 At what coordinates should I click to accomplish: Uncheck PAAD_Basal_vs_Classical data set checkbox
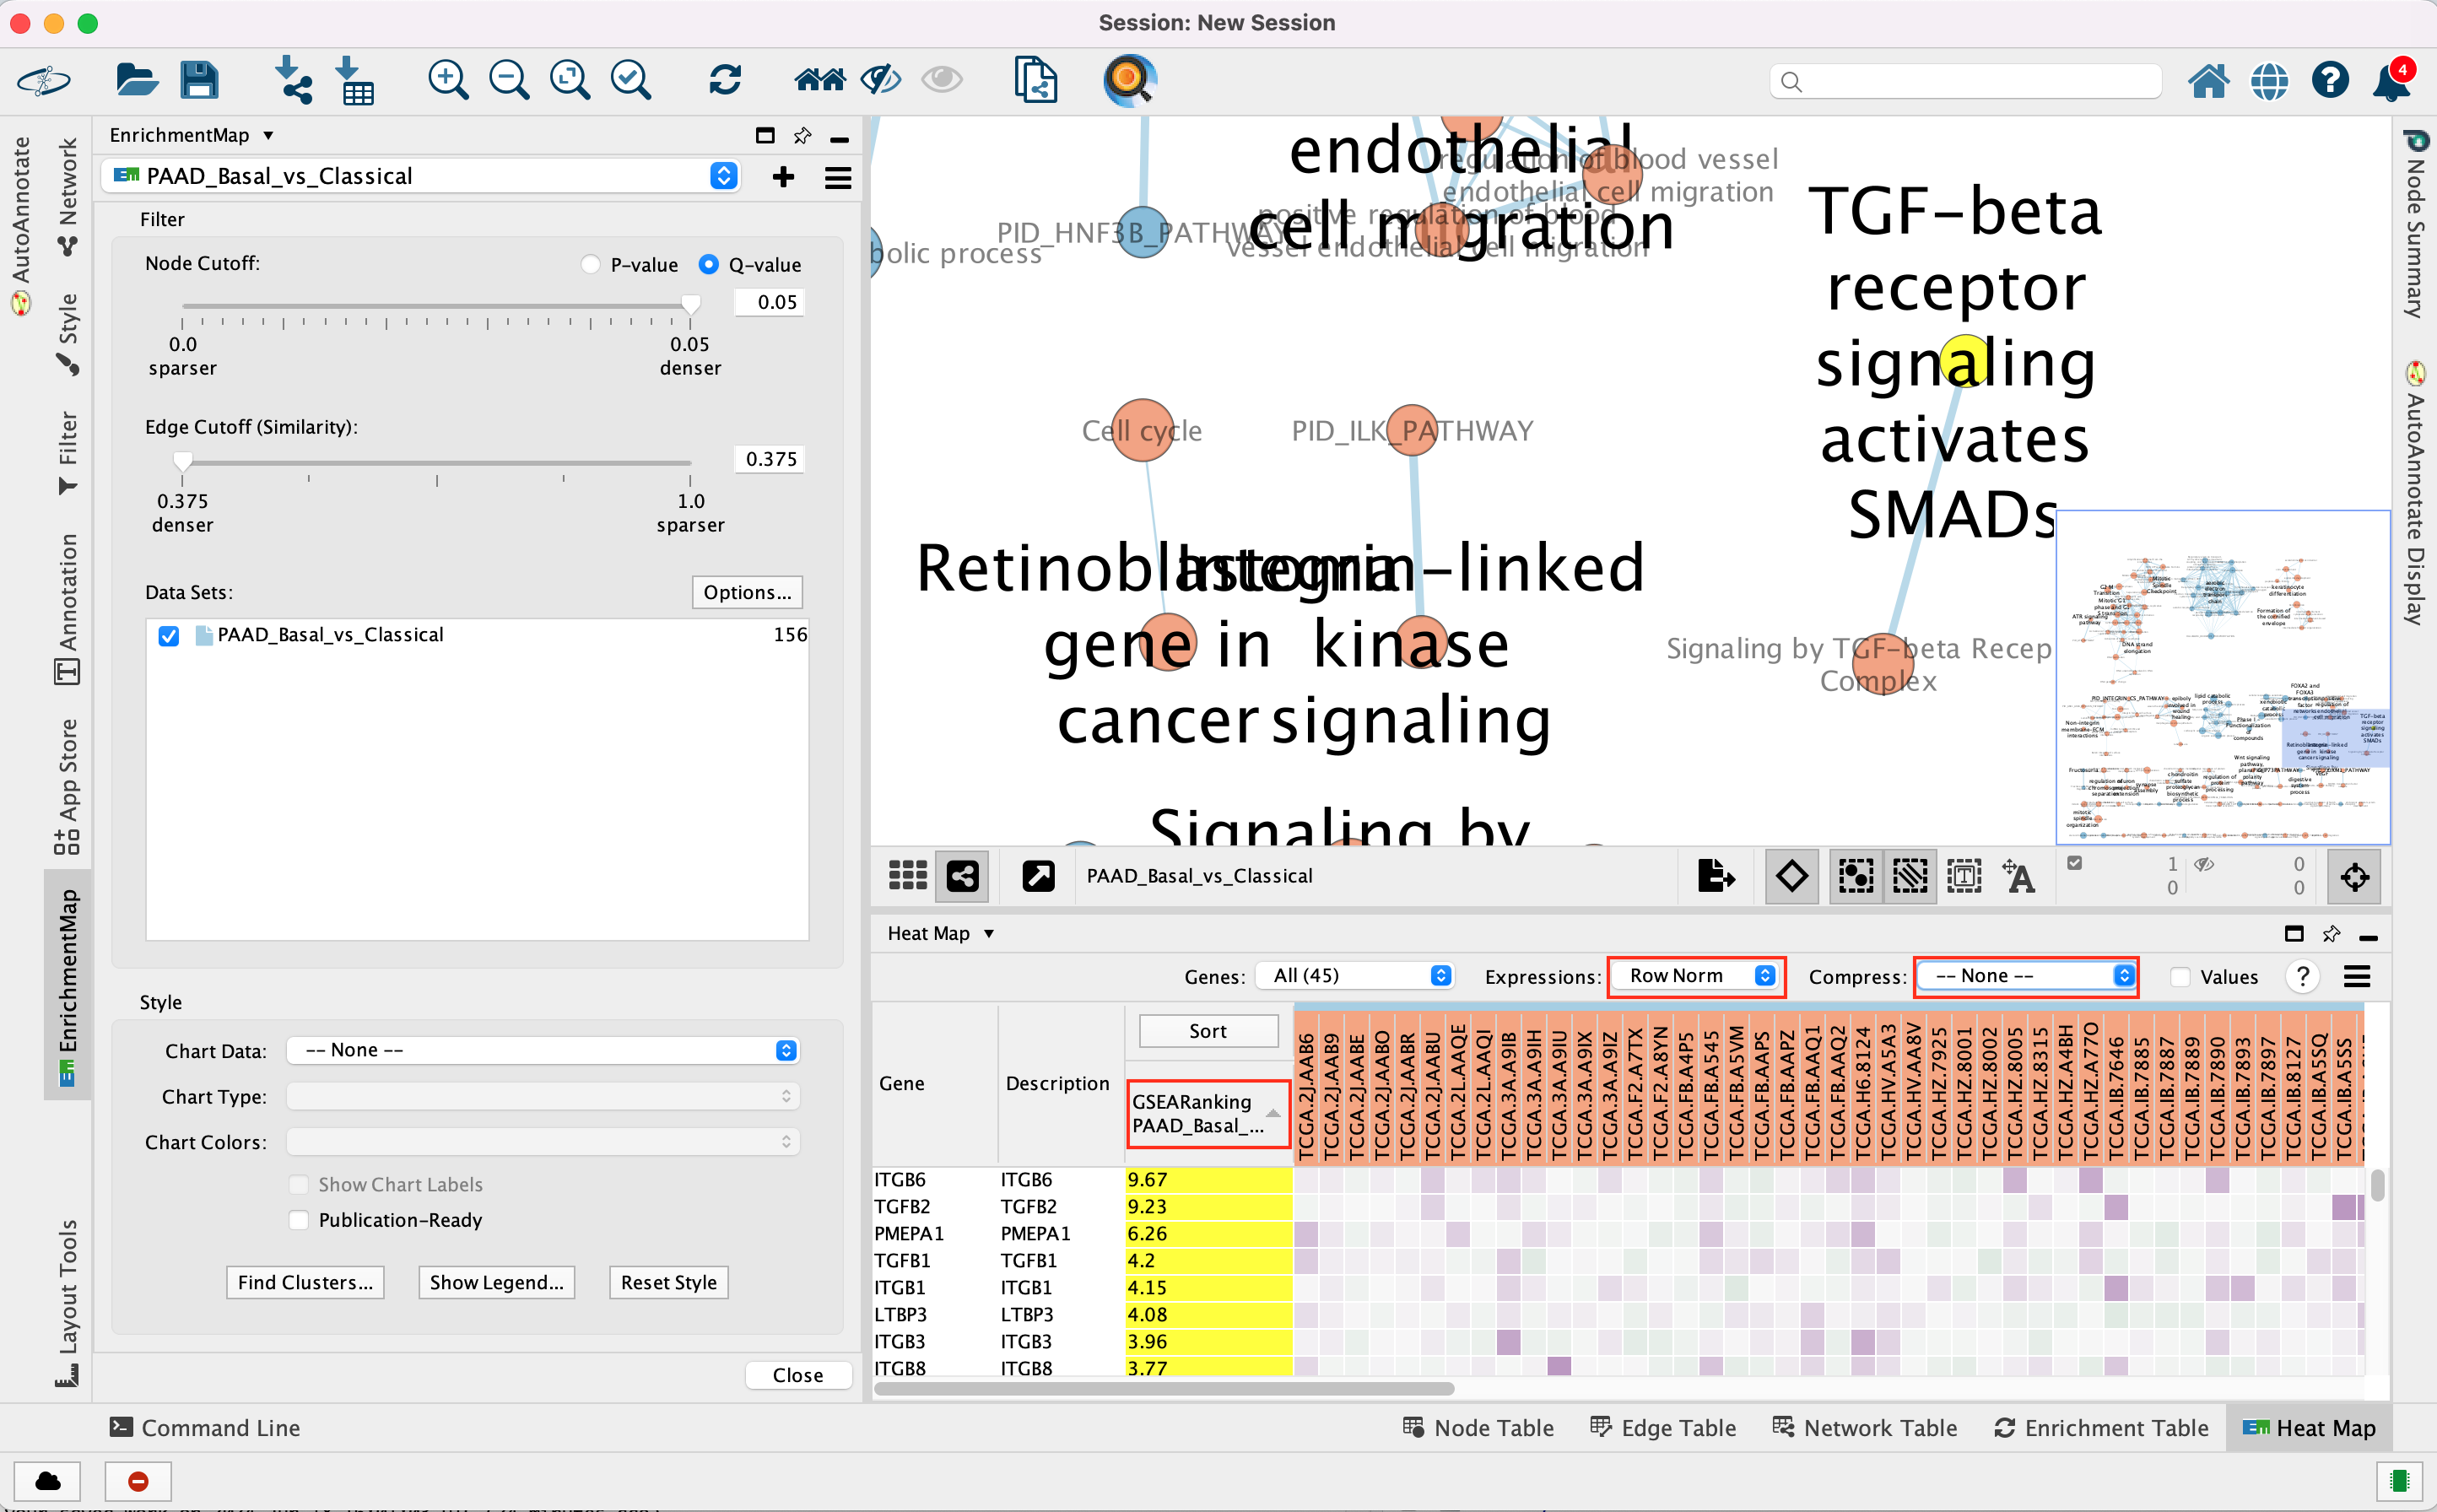pos(169,636)
